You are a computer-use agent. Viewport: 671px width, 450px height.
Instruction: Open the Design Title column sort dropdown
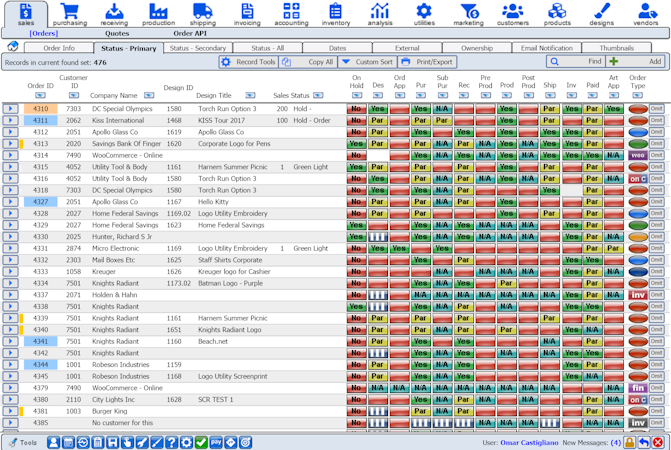coord(250,95)
